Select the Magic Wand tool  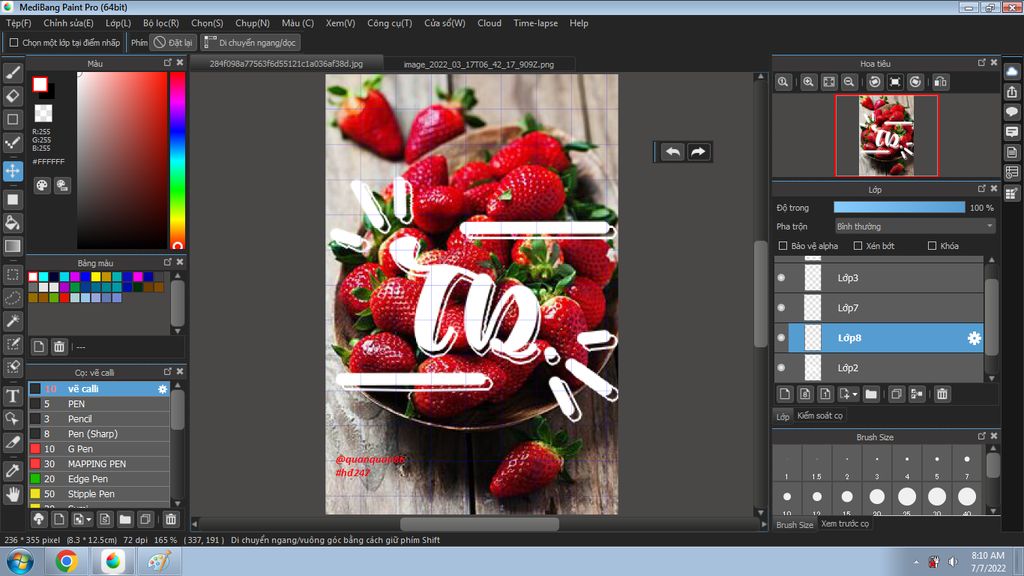tap(12, 321)
